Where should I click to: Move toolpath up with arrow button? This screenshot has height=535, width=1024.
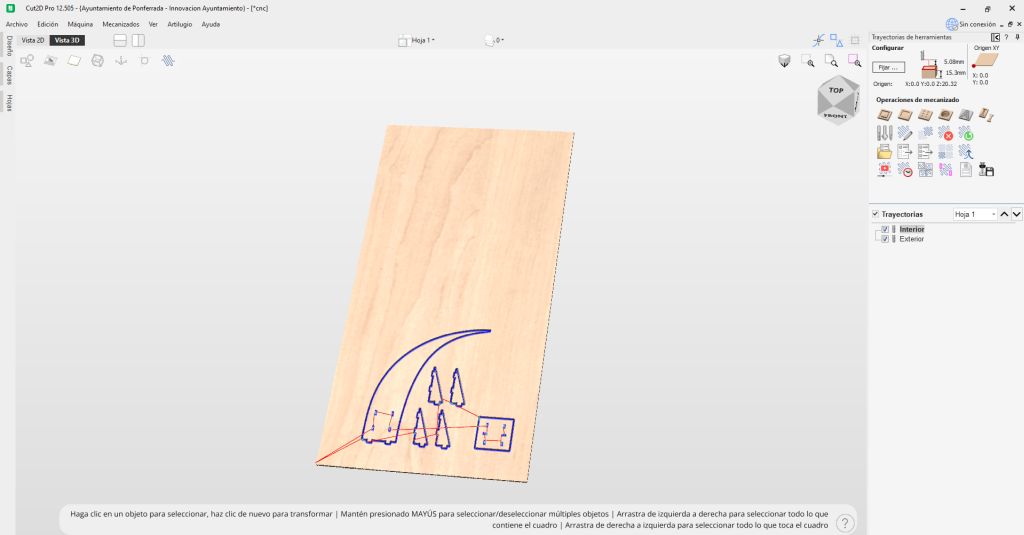pos(1004,214)
